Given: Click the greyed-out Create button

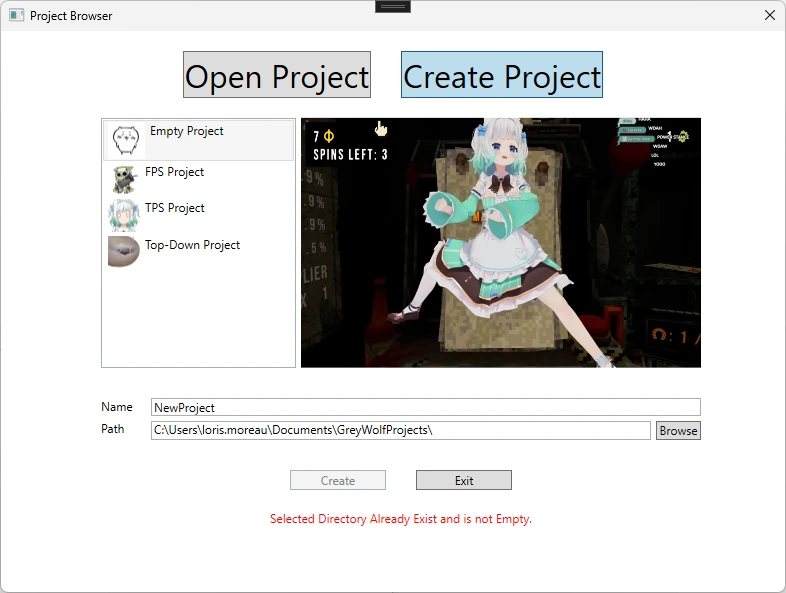Looking at the screenshot, I should point(338,481).
